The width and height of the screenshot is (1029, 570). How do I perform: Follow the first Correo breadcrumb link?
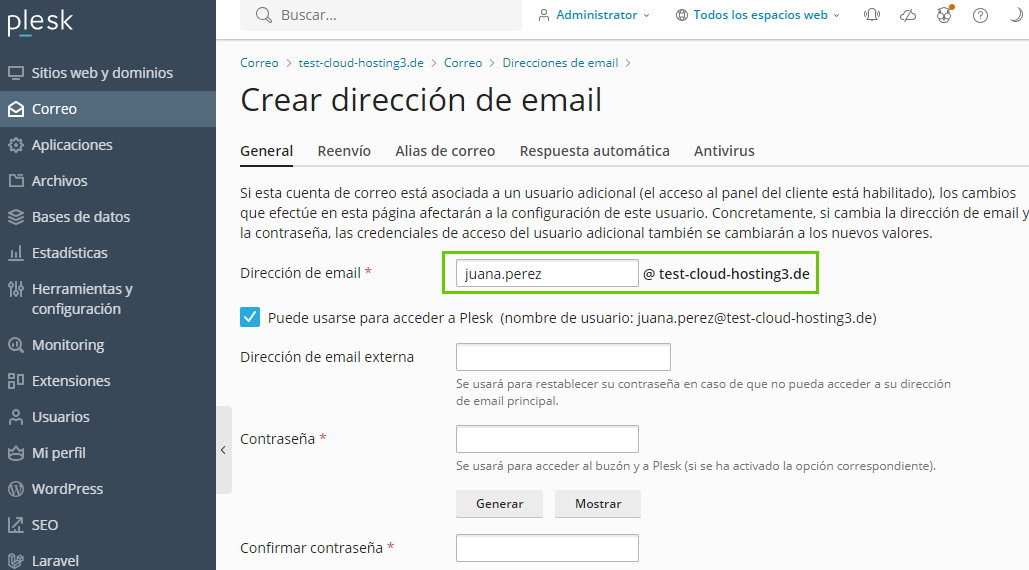tap(259, 63)
